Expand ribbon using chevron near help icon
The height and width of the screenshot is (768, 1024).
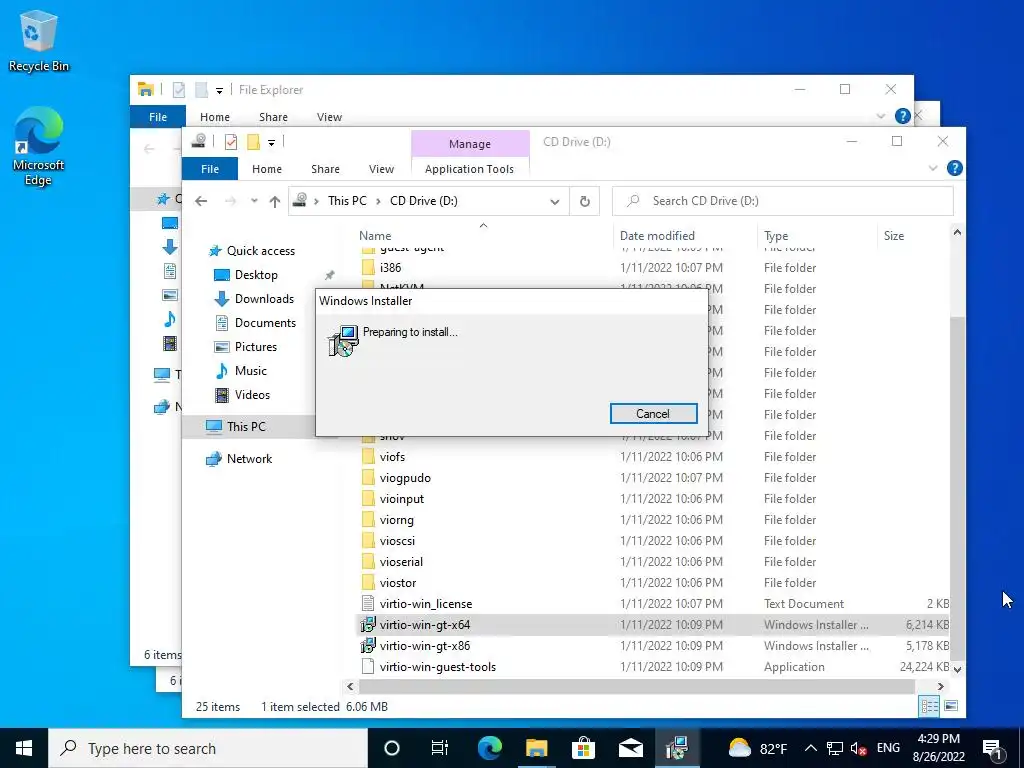click(933, 168)
